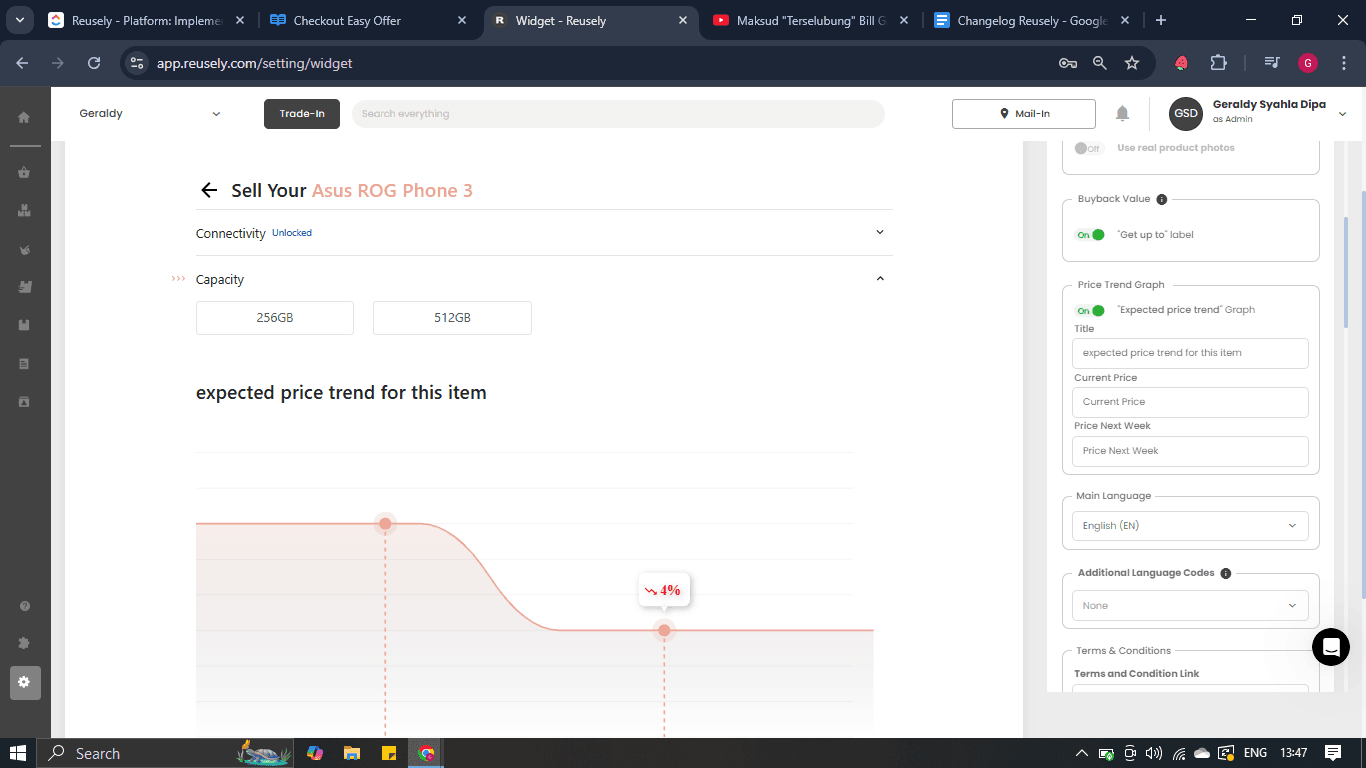Bookmark this page with the star icon

[1132, 62]
